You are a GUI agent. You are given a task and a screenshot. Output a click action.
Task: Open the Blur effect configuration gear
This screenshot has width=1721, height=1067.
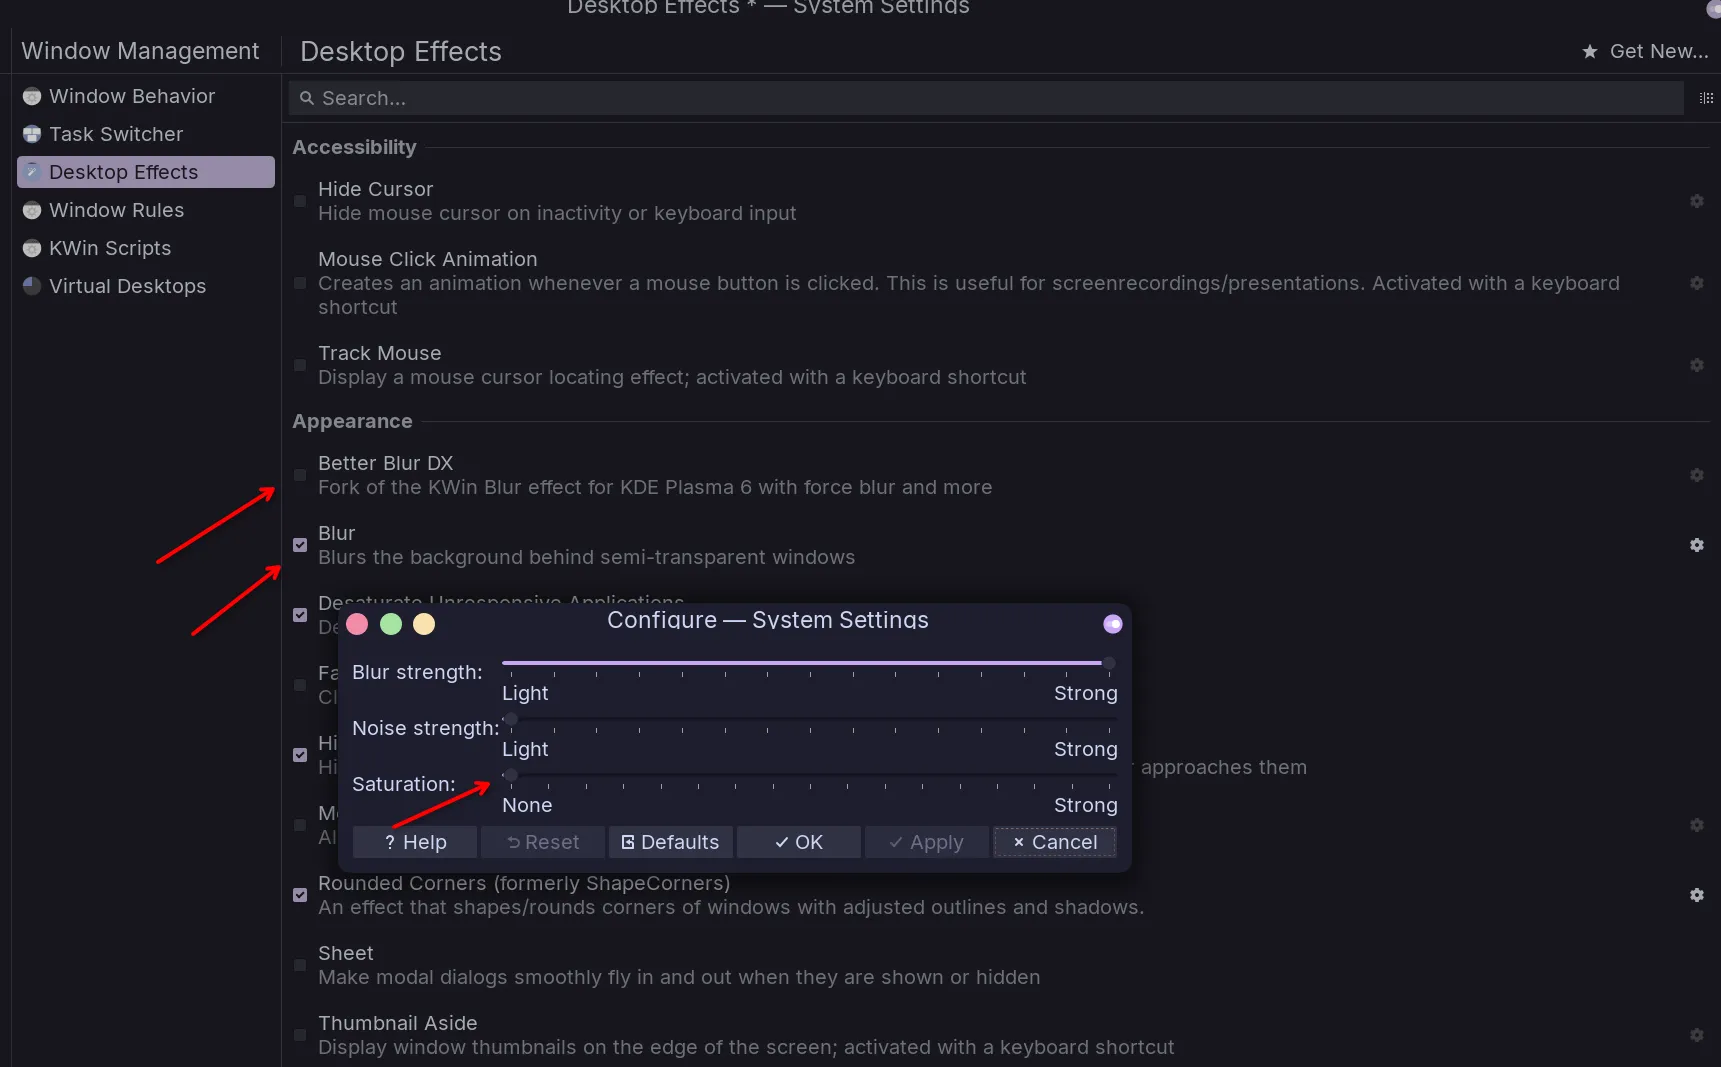(1697, 545)
